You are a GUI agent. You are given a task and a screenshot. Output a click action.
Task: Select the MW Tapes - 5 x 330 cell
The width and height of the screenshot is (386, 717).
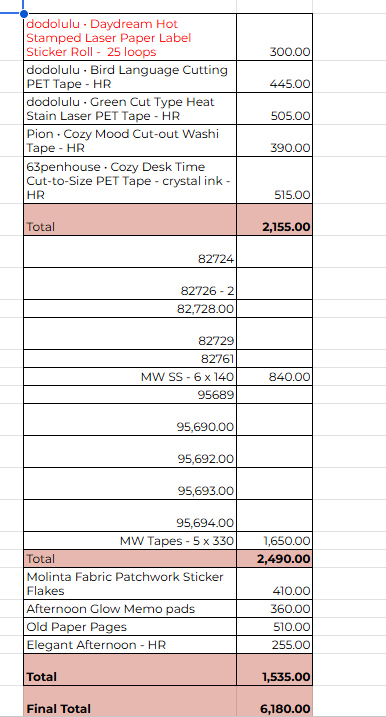point(130,541)
